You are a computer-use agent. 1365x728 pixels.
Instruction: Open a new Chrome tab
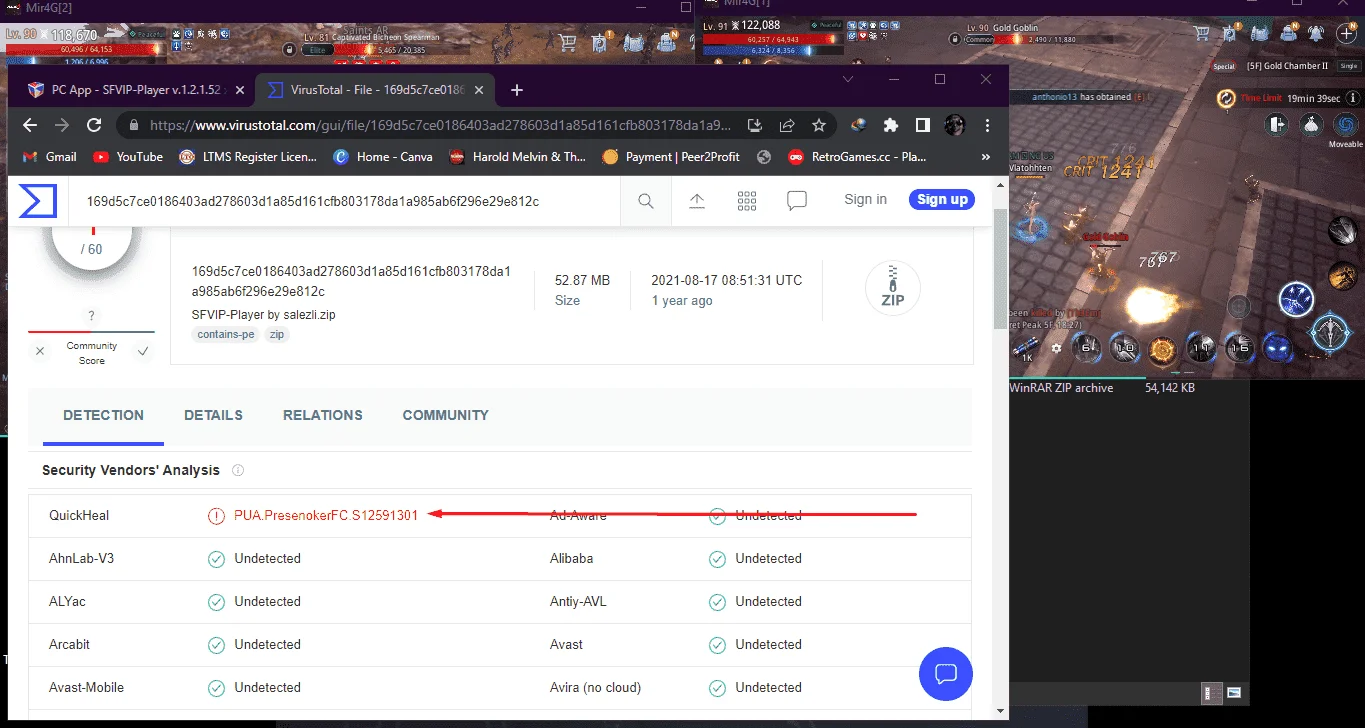click(x=517, y=90)
